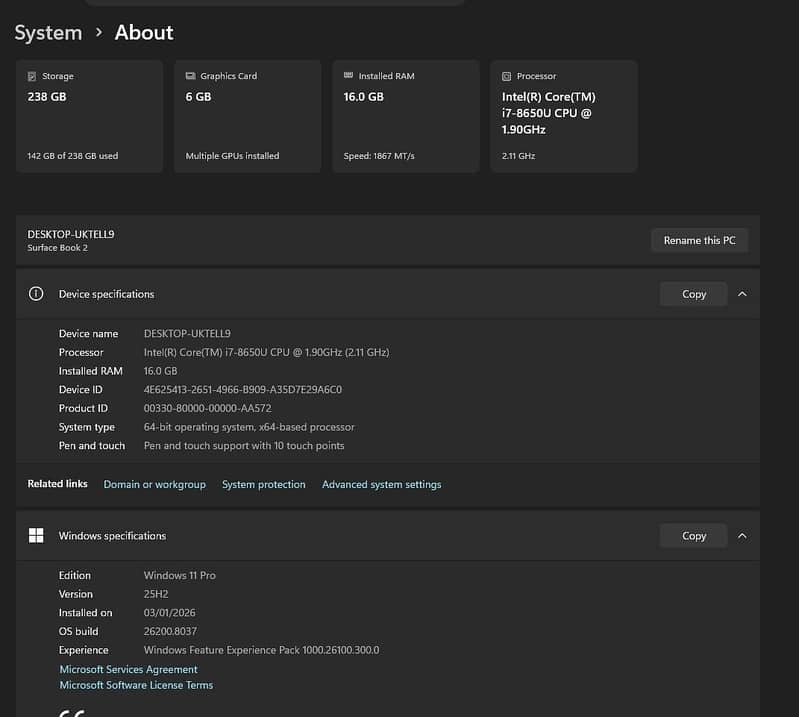The width and height of the screenshot is (799, 717).
Task: Click the About breadcrumb heading
Action: point(144,33)
